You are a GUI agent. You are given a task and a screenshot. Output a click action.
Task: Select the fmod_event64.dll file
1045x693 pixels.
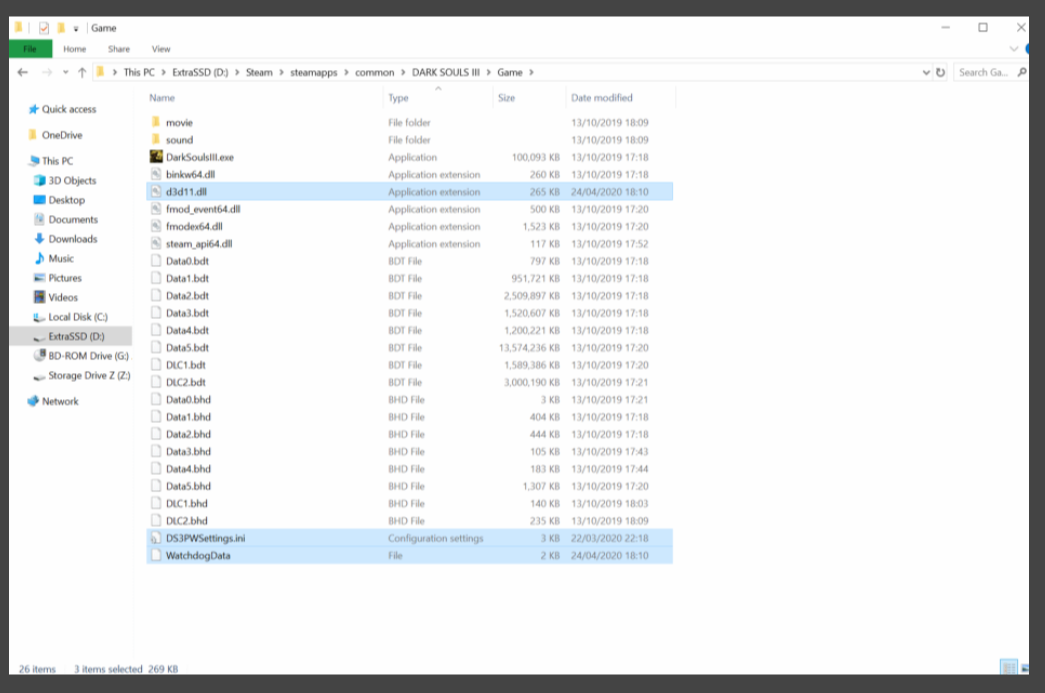pos(203,209)
